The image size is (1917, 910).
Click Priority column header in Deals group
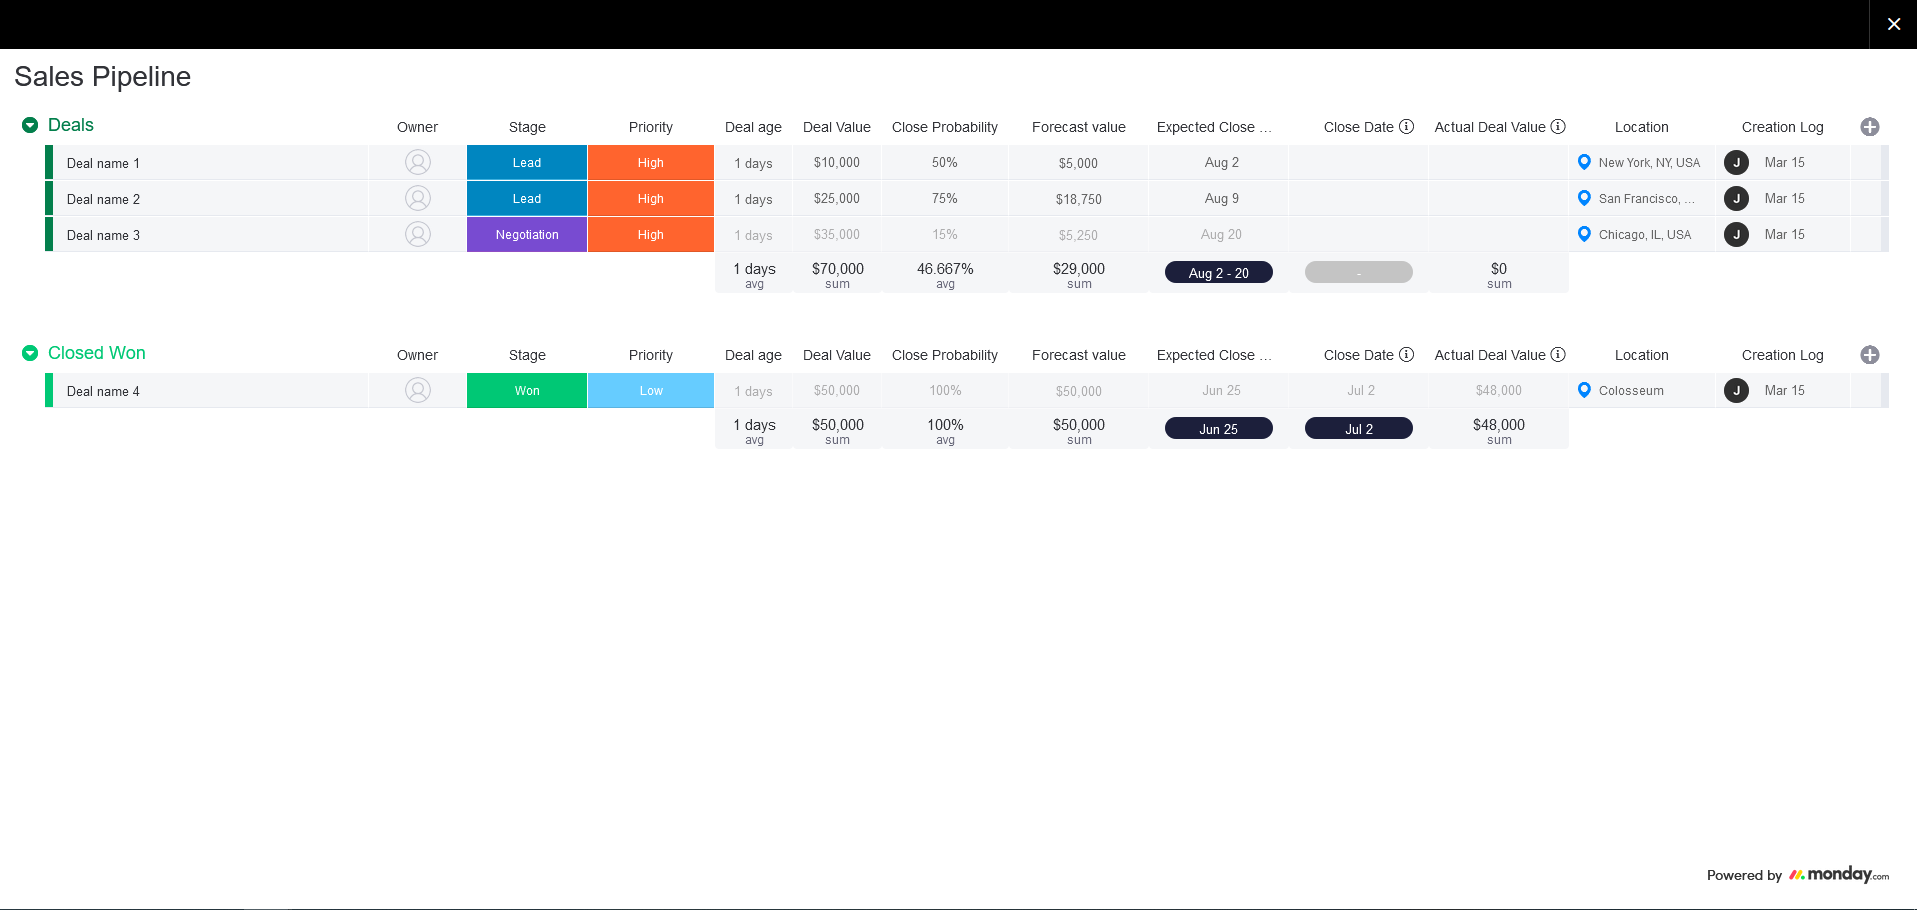pos(651,127)
